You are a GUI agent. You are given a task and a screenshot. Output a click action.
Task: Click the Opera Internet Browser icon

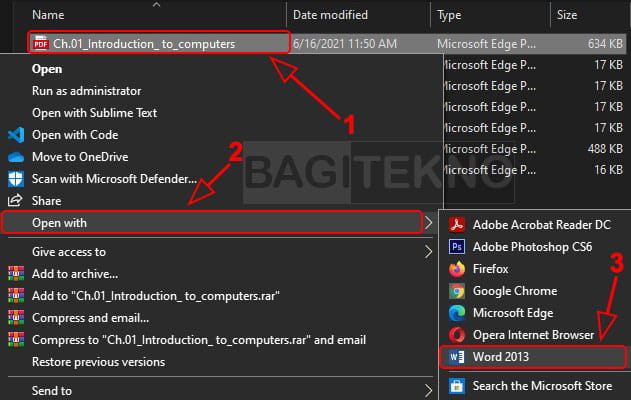tap(457, 335)
